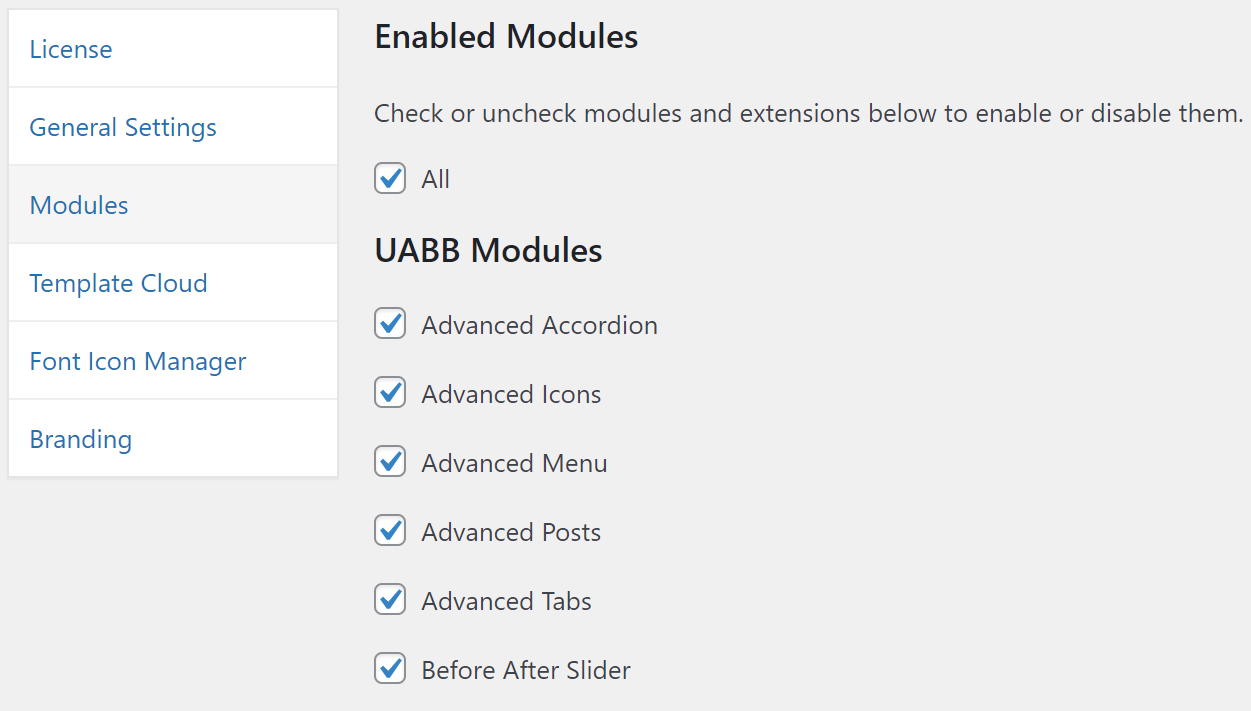Click the Advanced Tabs checkmark icon
This screenshot has width=1251, height=711.
coord(390,599)
